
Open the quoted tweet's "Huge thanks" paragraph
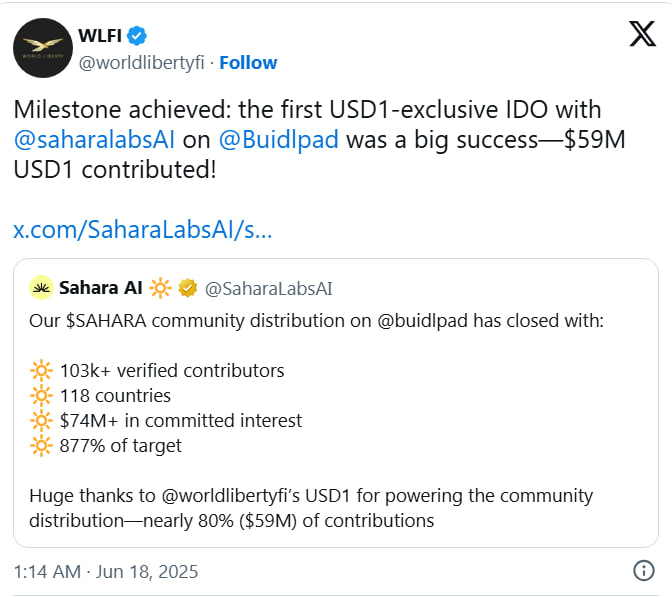pyautogui.click(x=310, y=507)
